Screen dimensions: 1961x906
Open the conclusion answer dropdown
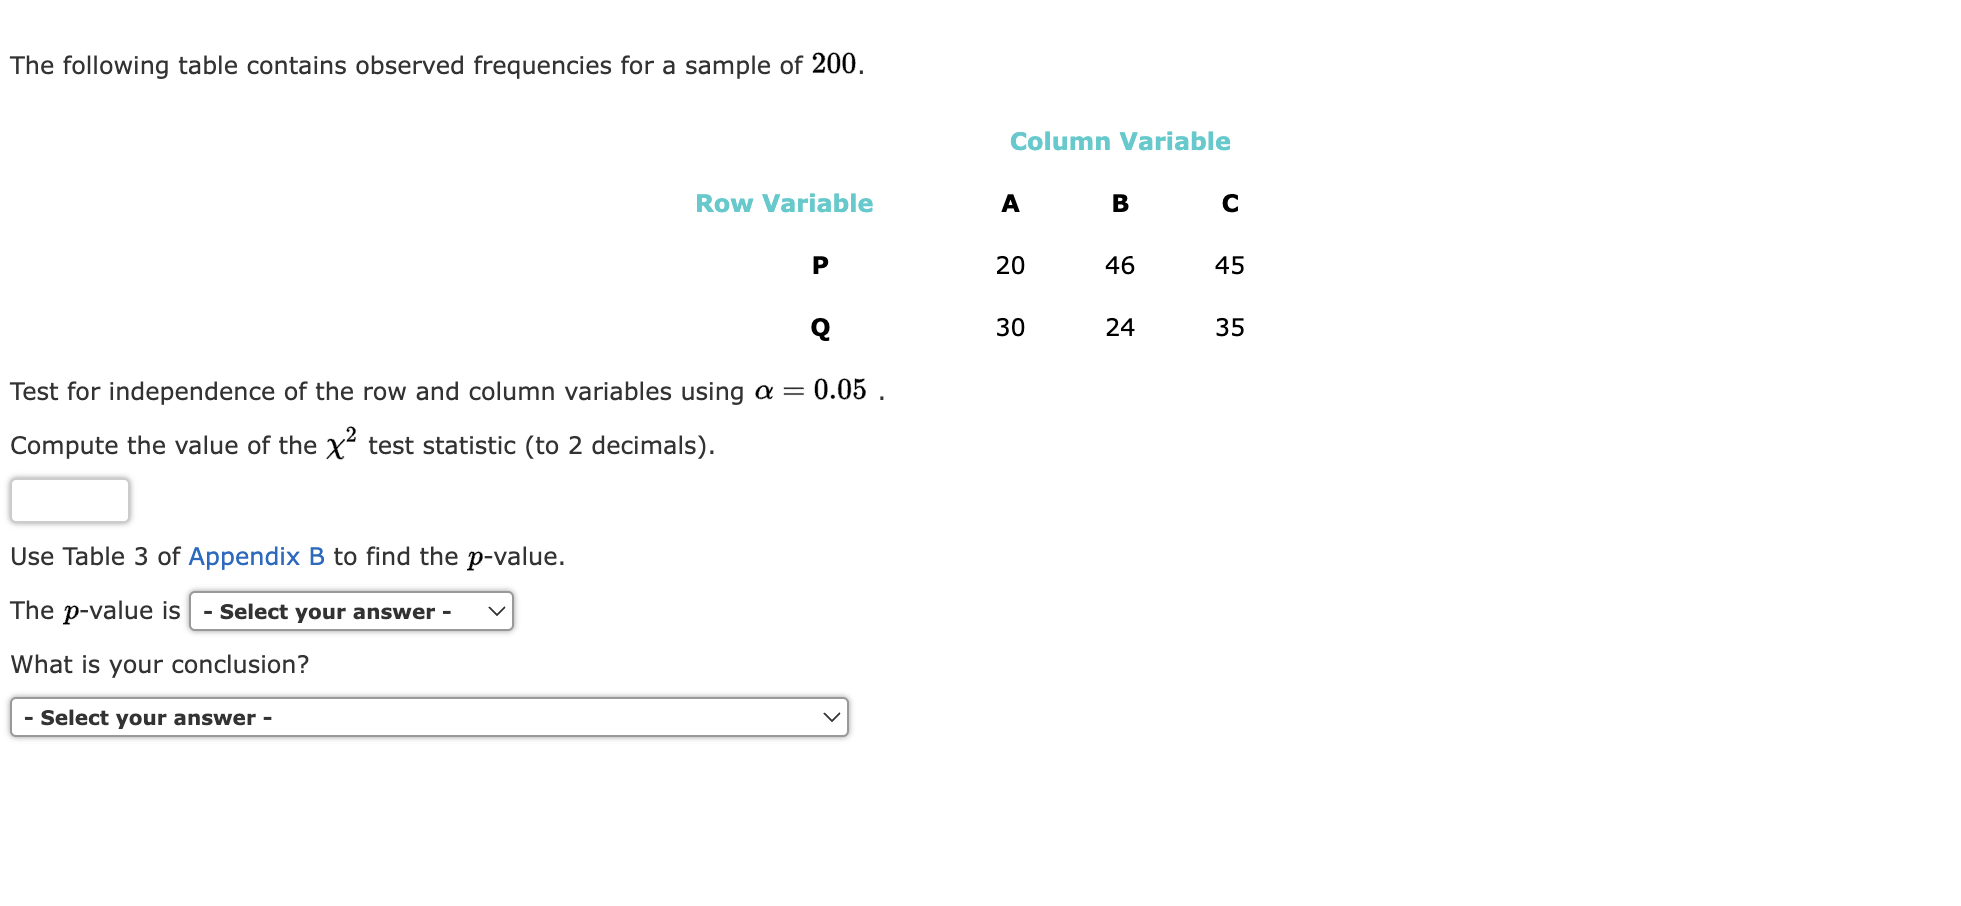[x=428, y=716]
